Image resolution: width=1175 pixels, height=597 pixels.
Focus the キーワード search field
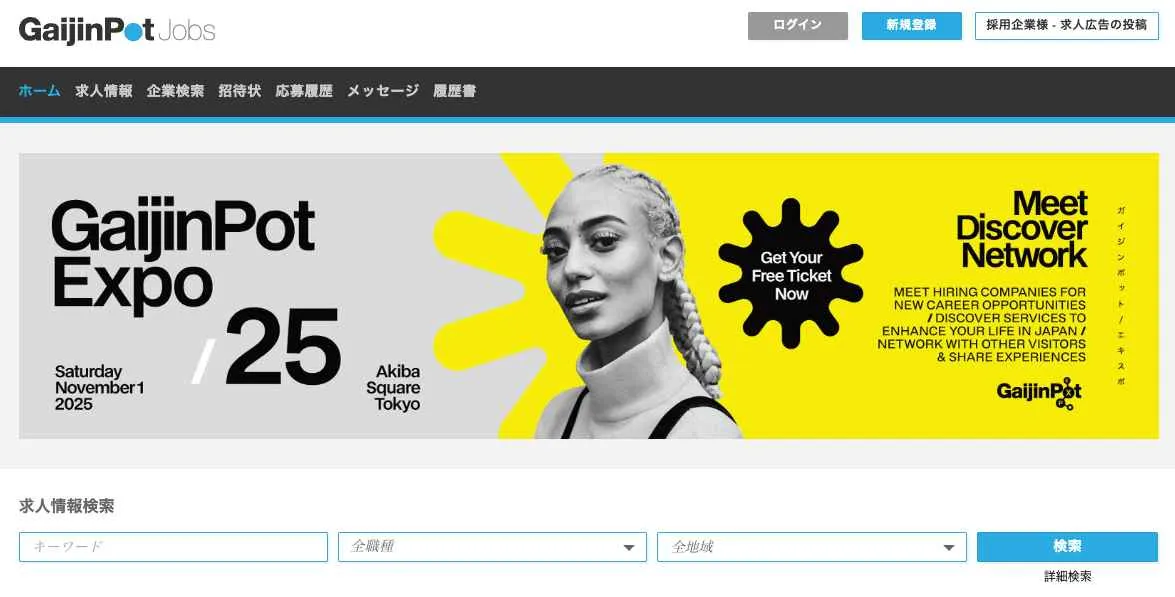coord(173,547)
